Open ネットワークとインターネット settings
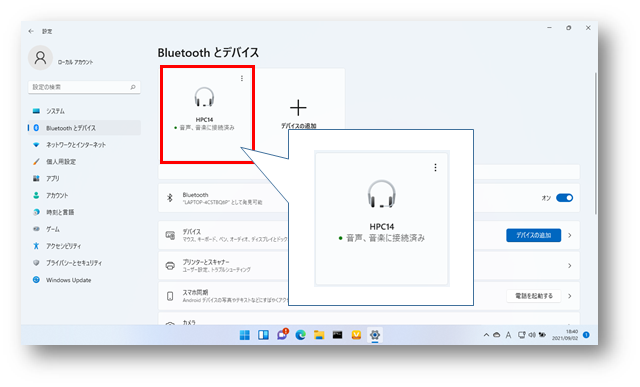The width and height of the screenshot is (640, 387). (84, 145)
